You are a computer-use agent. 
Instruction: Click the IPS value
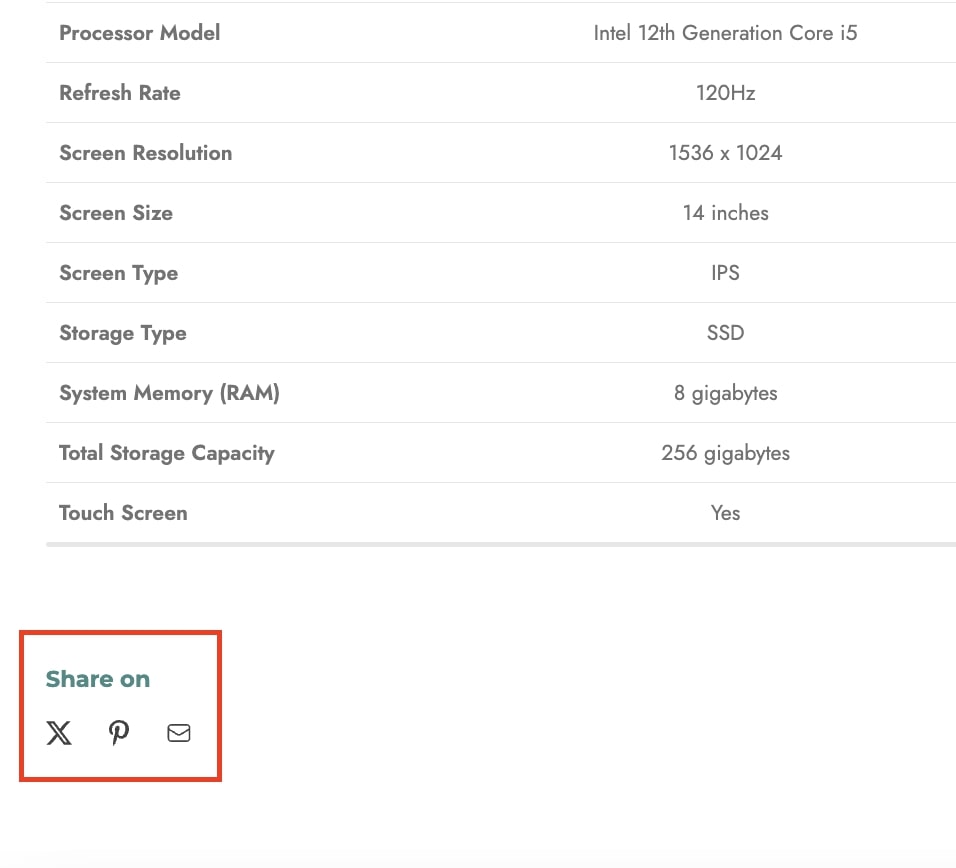click(725, 273)
